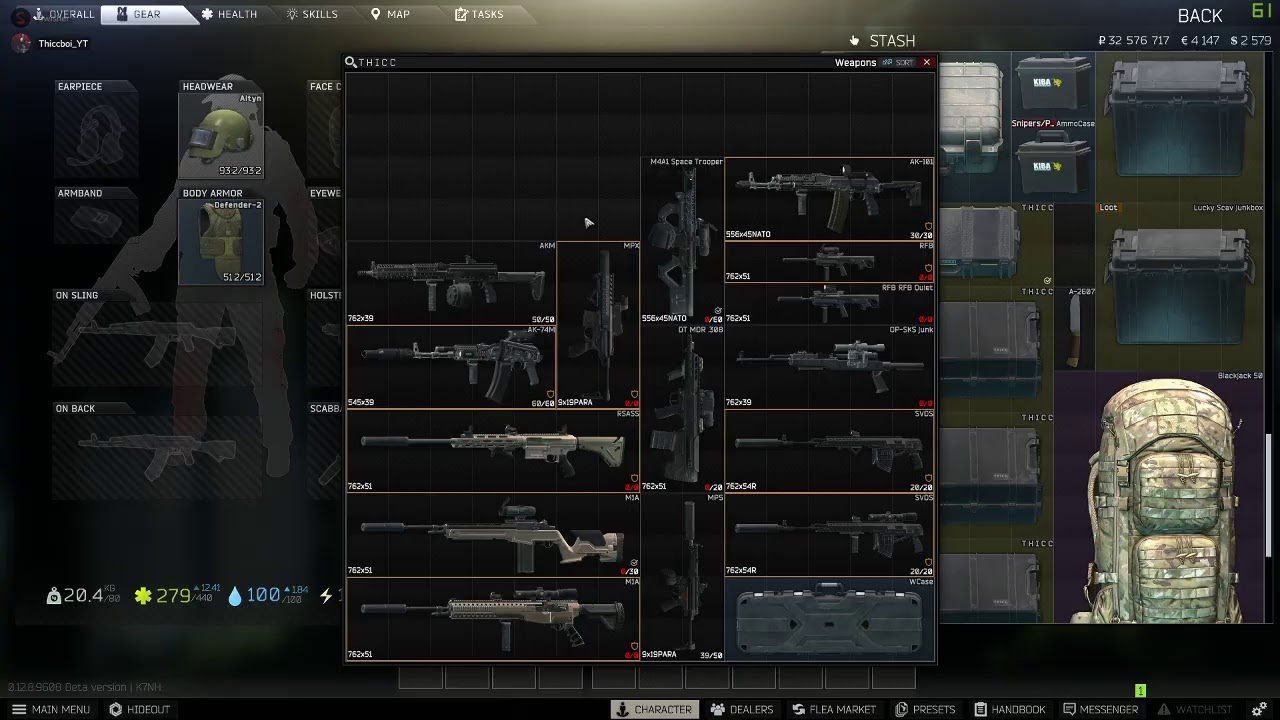Click the 762x39 caliber label on AKM
This screenshot has height=720, width=1280.
(x=360, y=319)
